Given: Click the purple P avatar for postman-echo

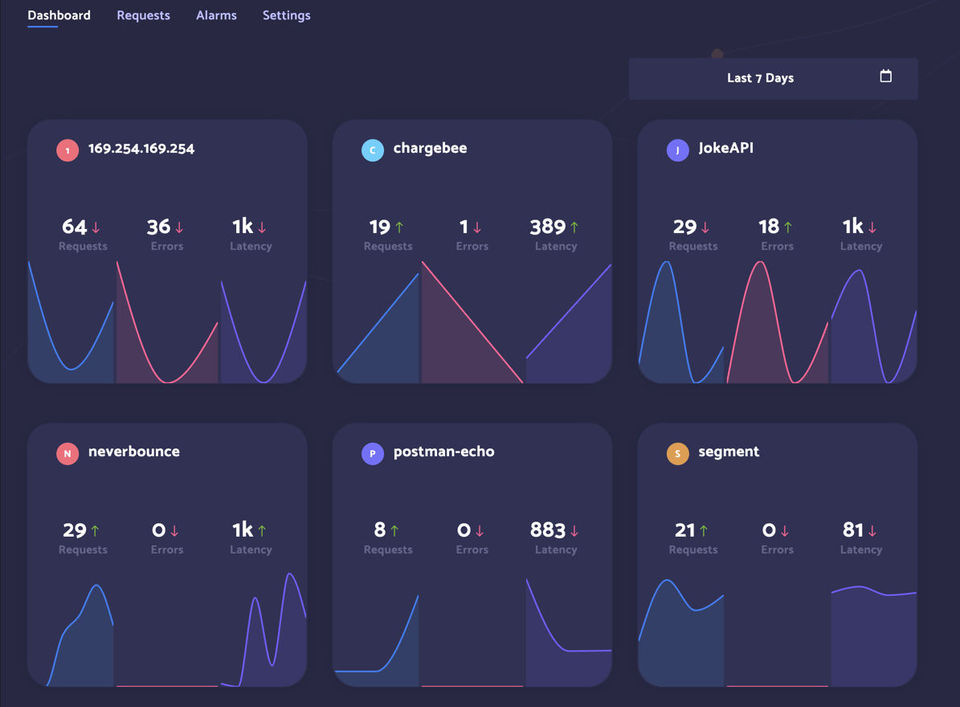Looking at the screenshot, I should (372, 454).
